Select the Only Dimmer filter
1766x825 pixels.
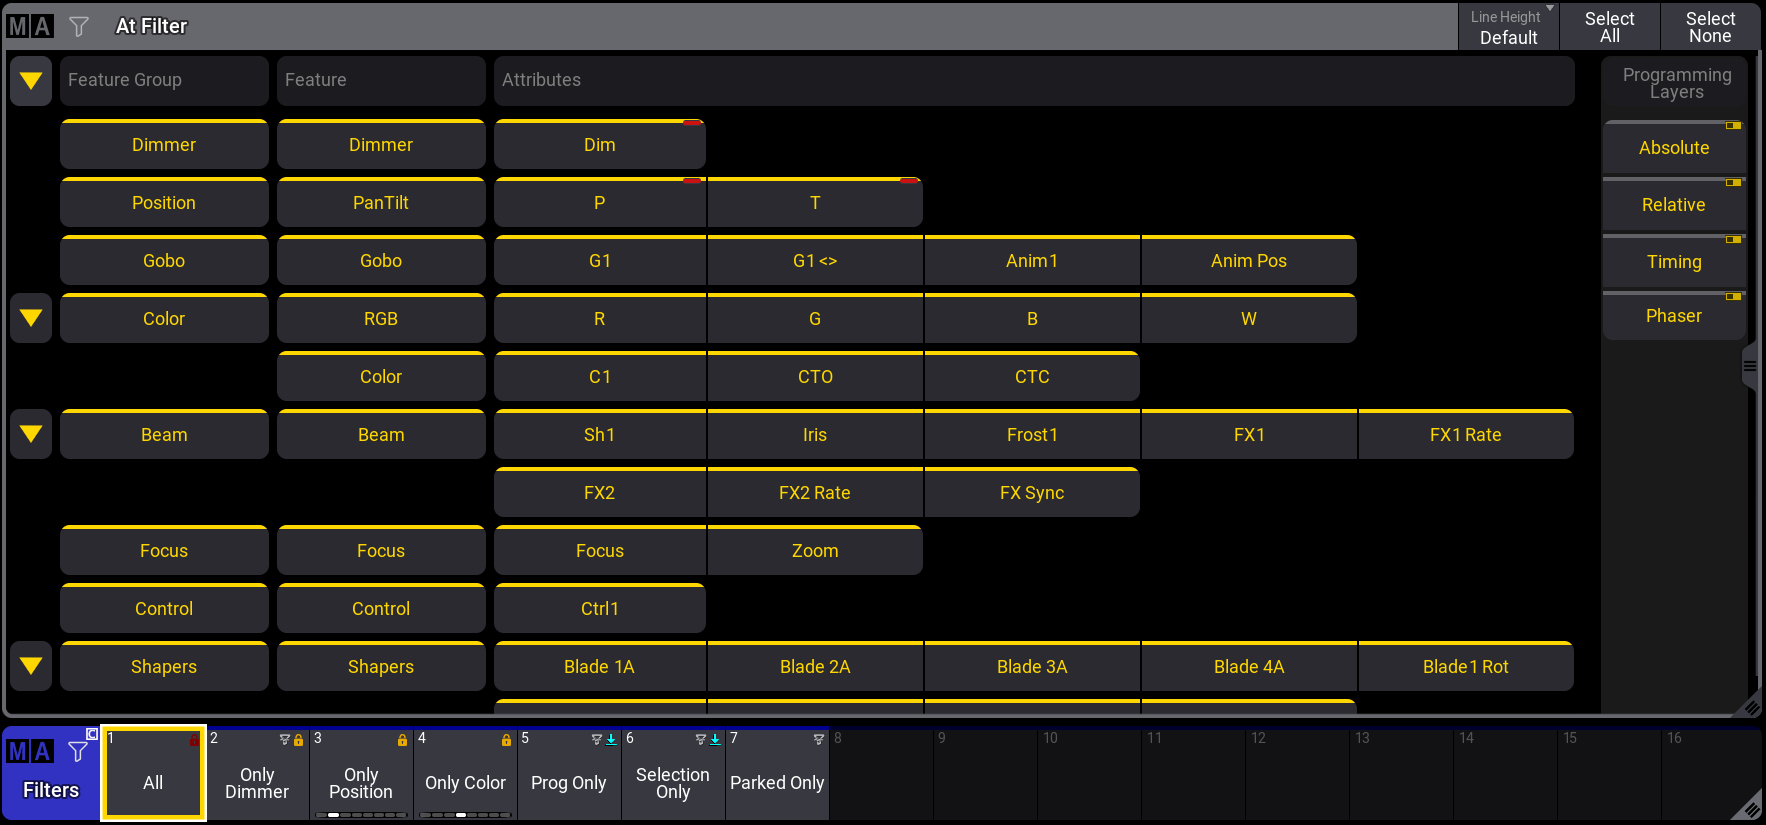[257, 774]
